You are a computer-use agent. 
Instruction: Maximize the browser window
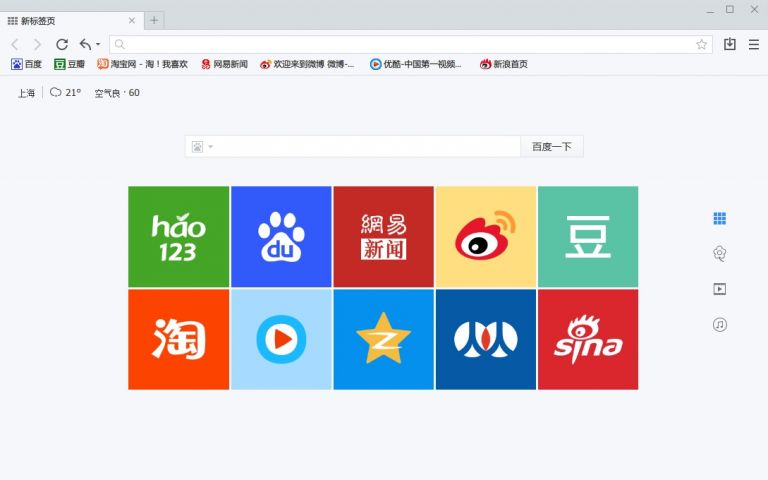click(730, 9)
